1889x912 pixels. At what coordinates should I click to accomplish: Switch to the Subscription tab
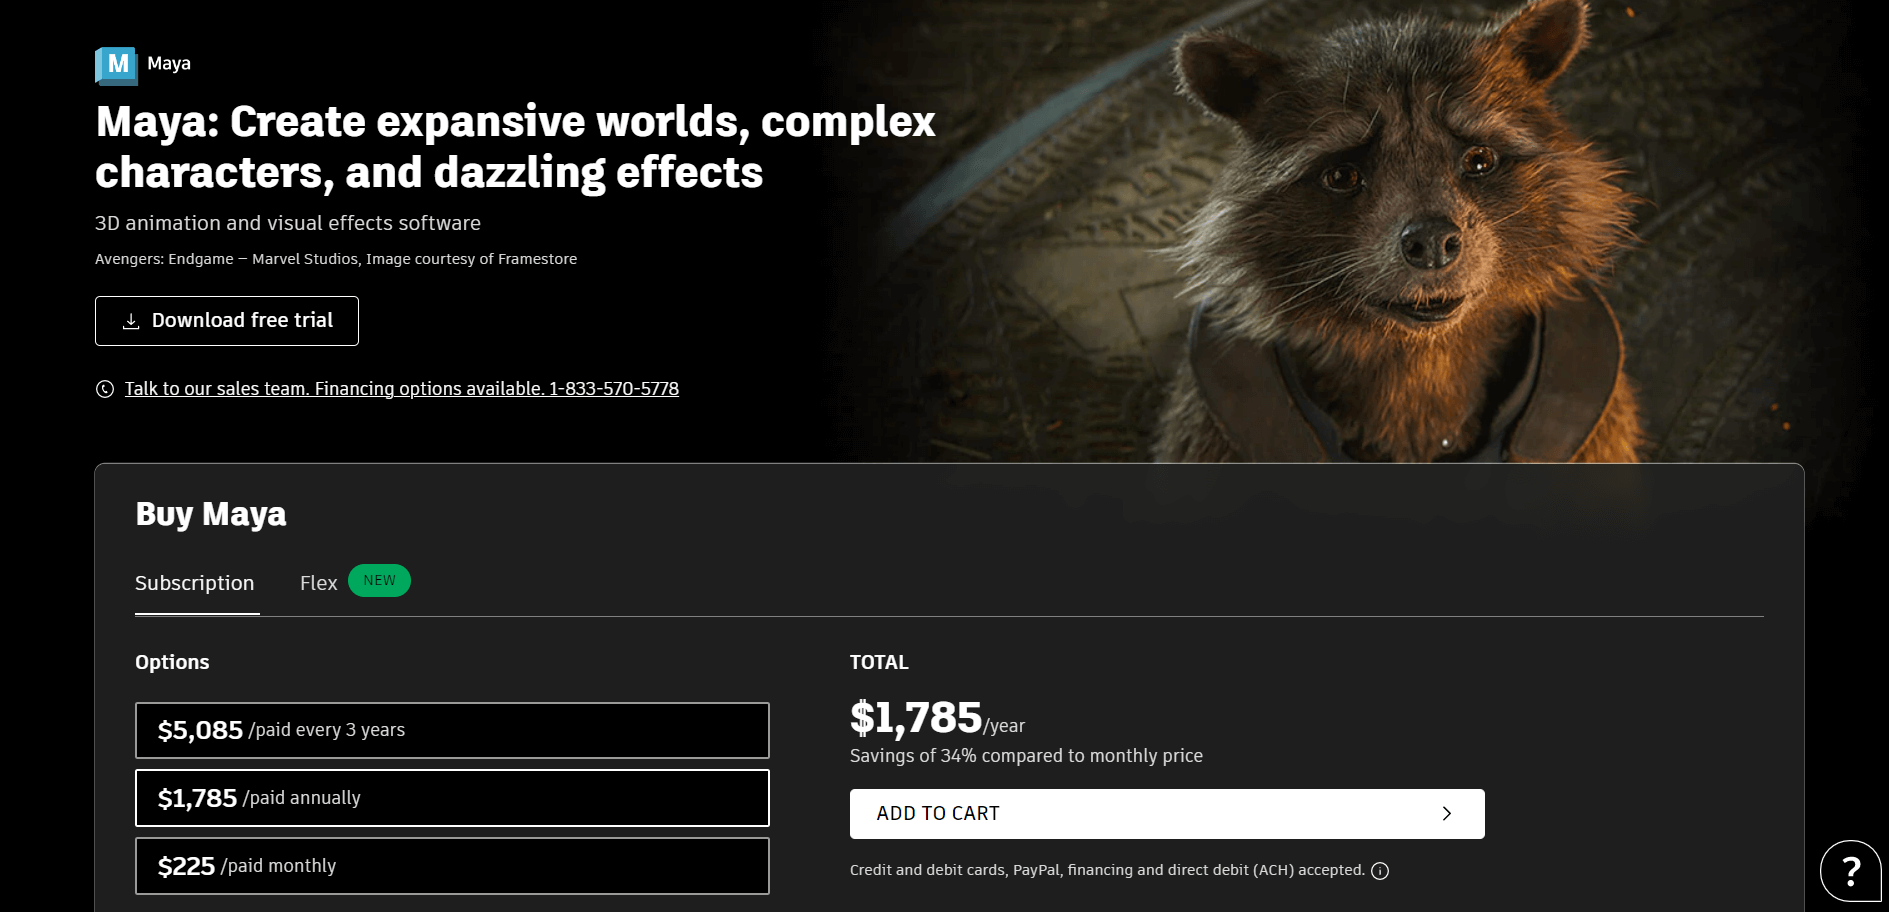[x=195, y=583]
